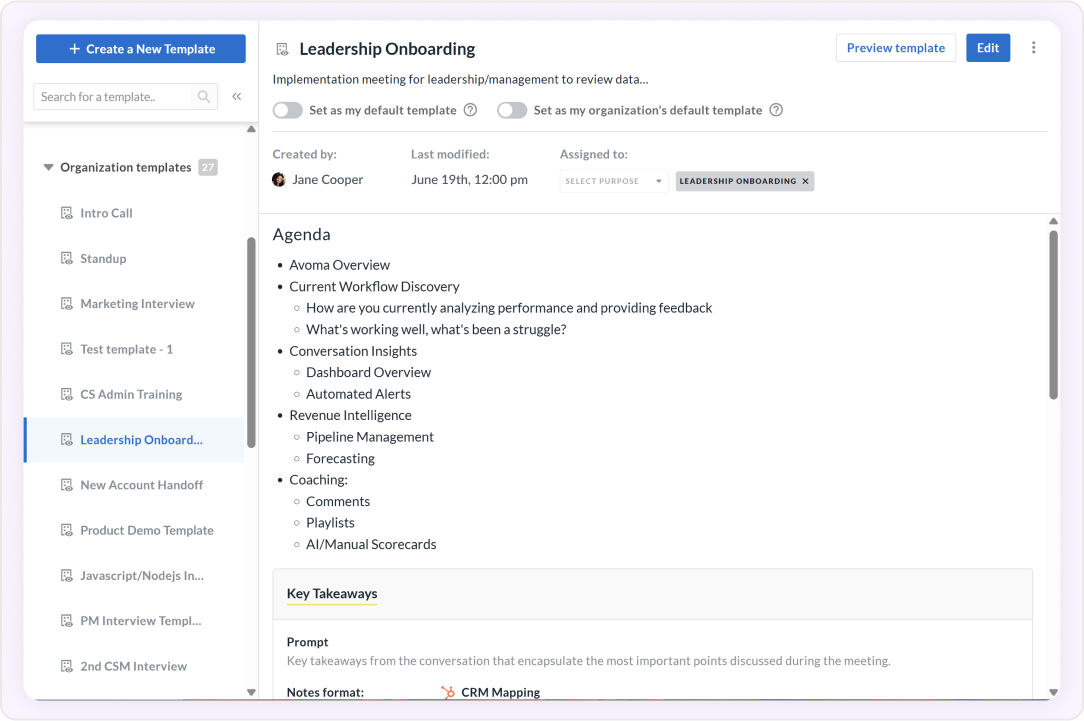Click the Preview template button
Screen dimensions: 1084x721
[x=895, y=48]
